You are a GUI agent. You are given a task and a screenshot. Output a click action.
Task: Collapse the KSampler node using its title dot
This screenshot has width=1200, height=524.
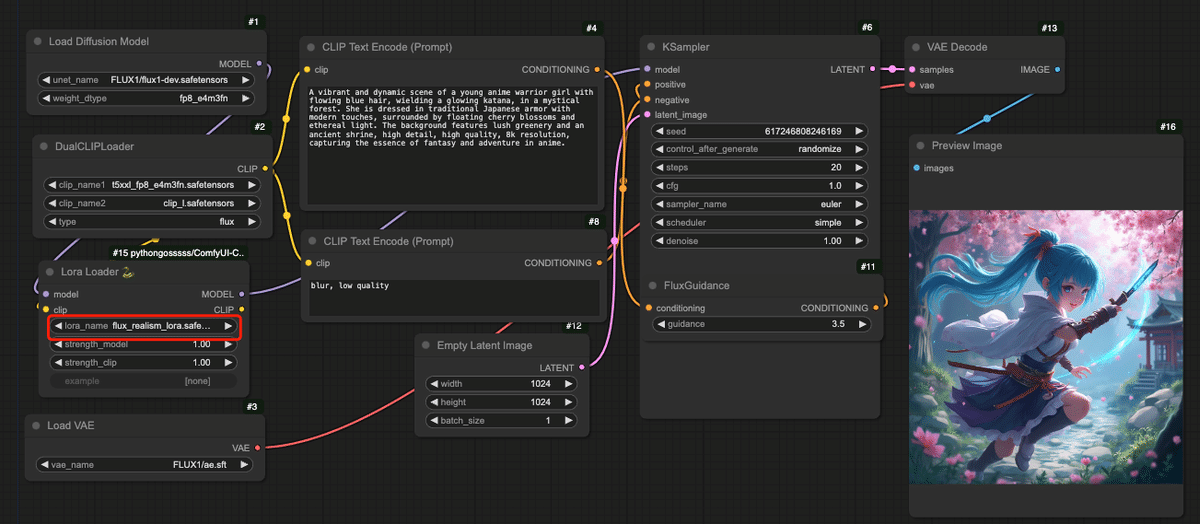649,47
